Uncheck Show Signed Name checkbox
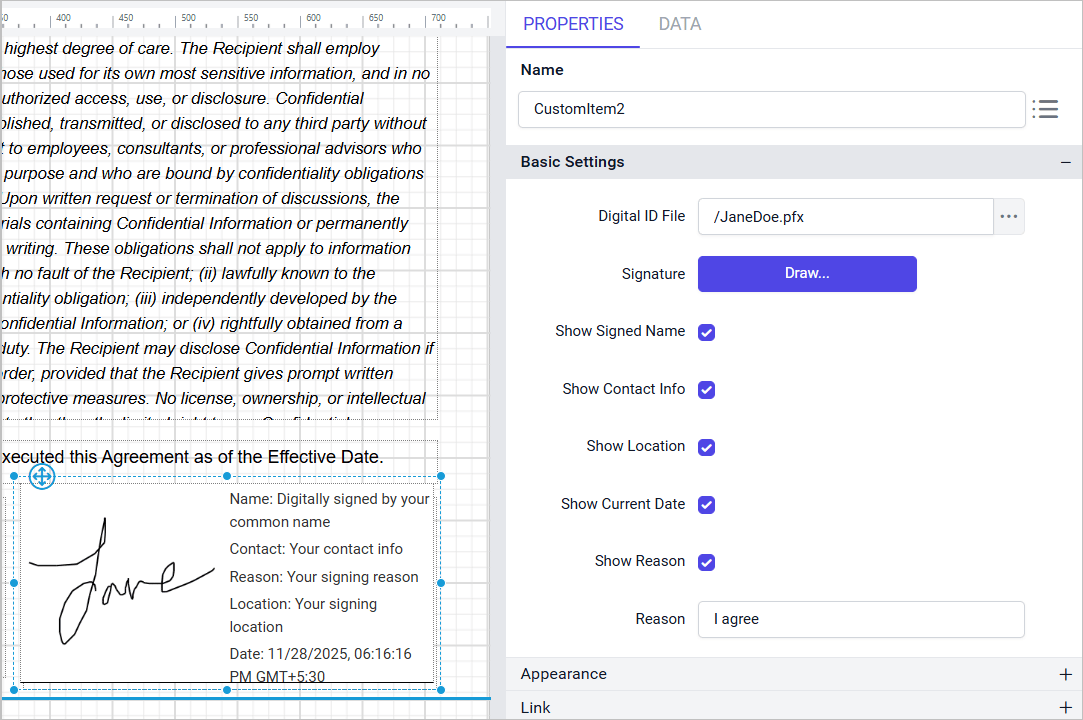 706,332
